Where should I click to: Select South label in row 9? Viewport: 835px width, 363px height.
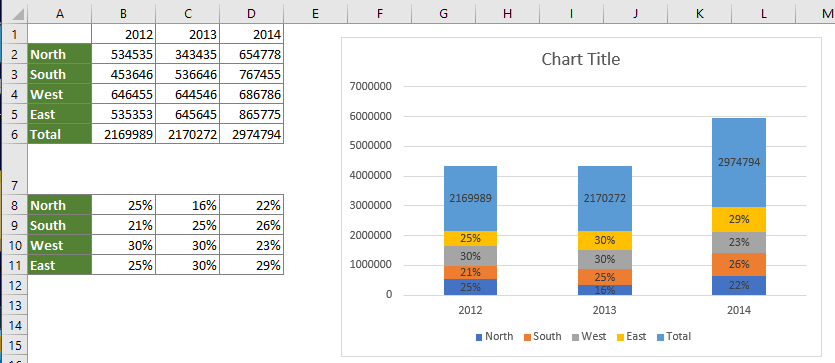[60, 225]
